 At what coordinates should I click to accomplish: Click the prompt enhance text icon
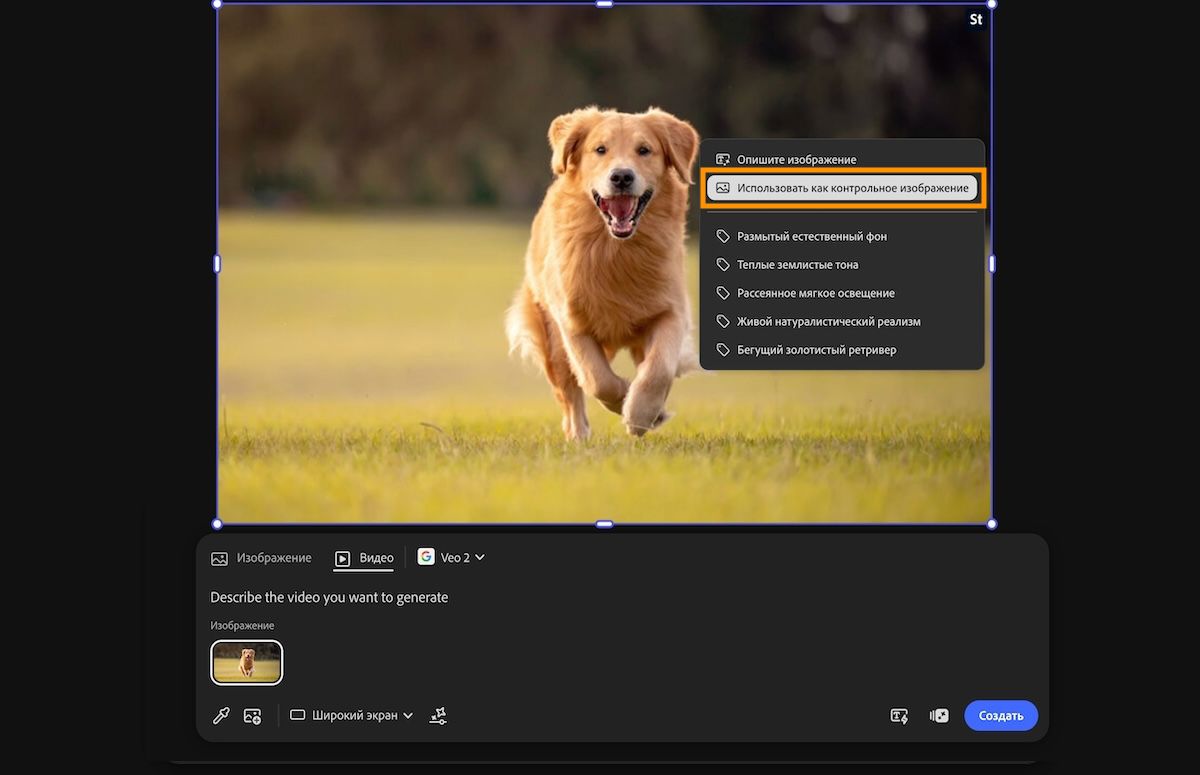(899, 716)
